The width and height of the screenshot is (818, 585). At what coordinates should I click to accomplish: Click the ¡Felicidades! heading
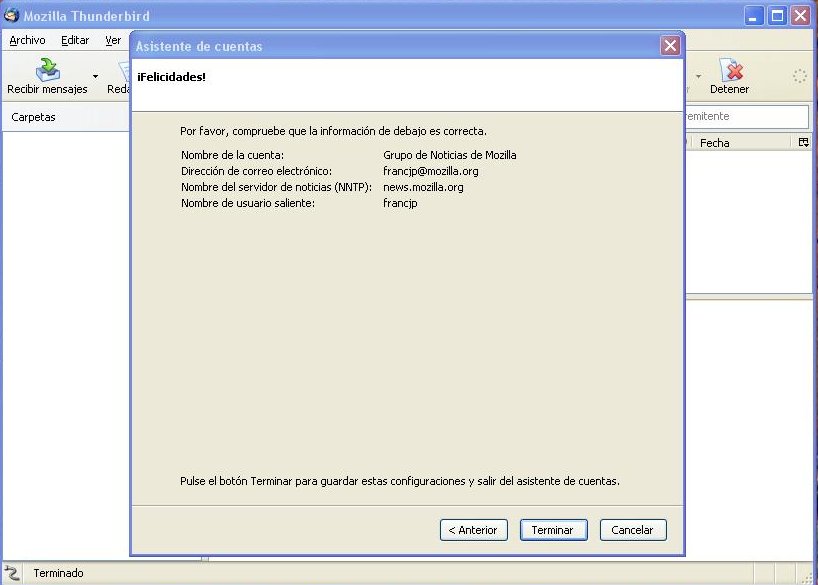(x=171, y=77)
